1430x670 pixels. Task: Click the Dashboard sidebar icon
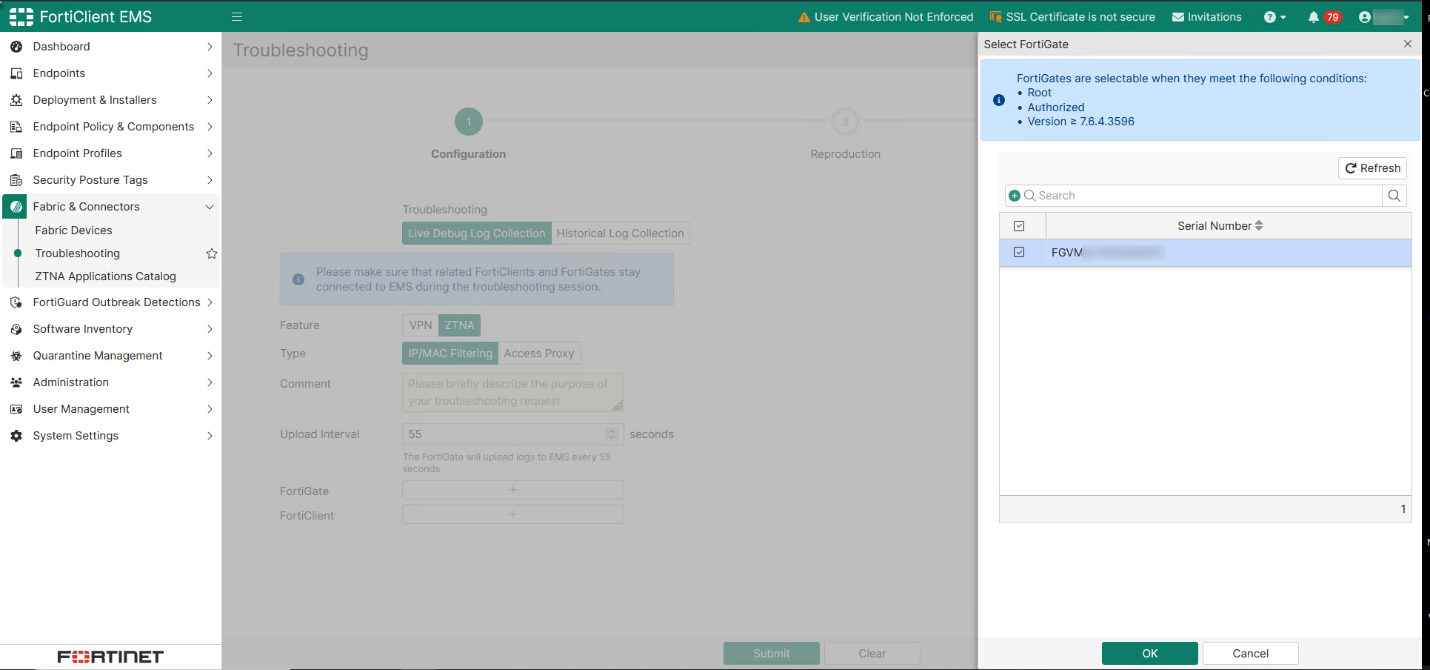point(16,47)
